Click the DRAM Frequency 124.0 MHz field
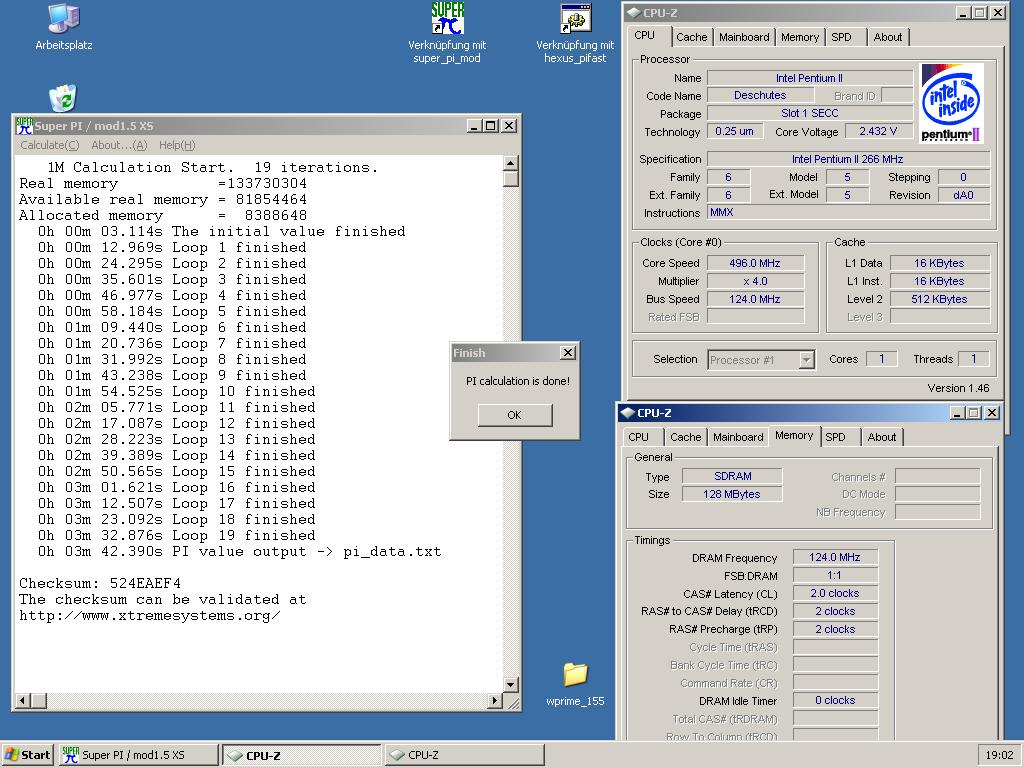 click(x=835, y=557)
